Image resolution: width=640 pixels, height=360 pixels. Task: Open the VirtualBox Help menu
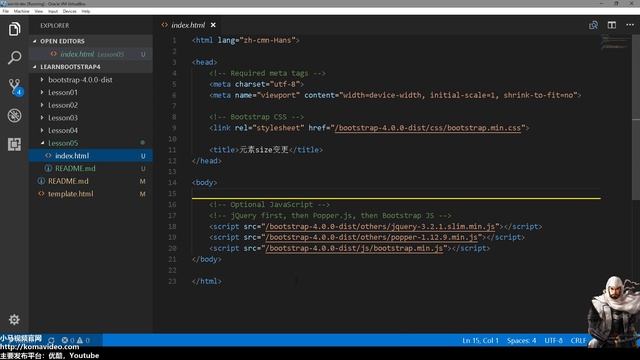click(x=86, y=11)
